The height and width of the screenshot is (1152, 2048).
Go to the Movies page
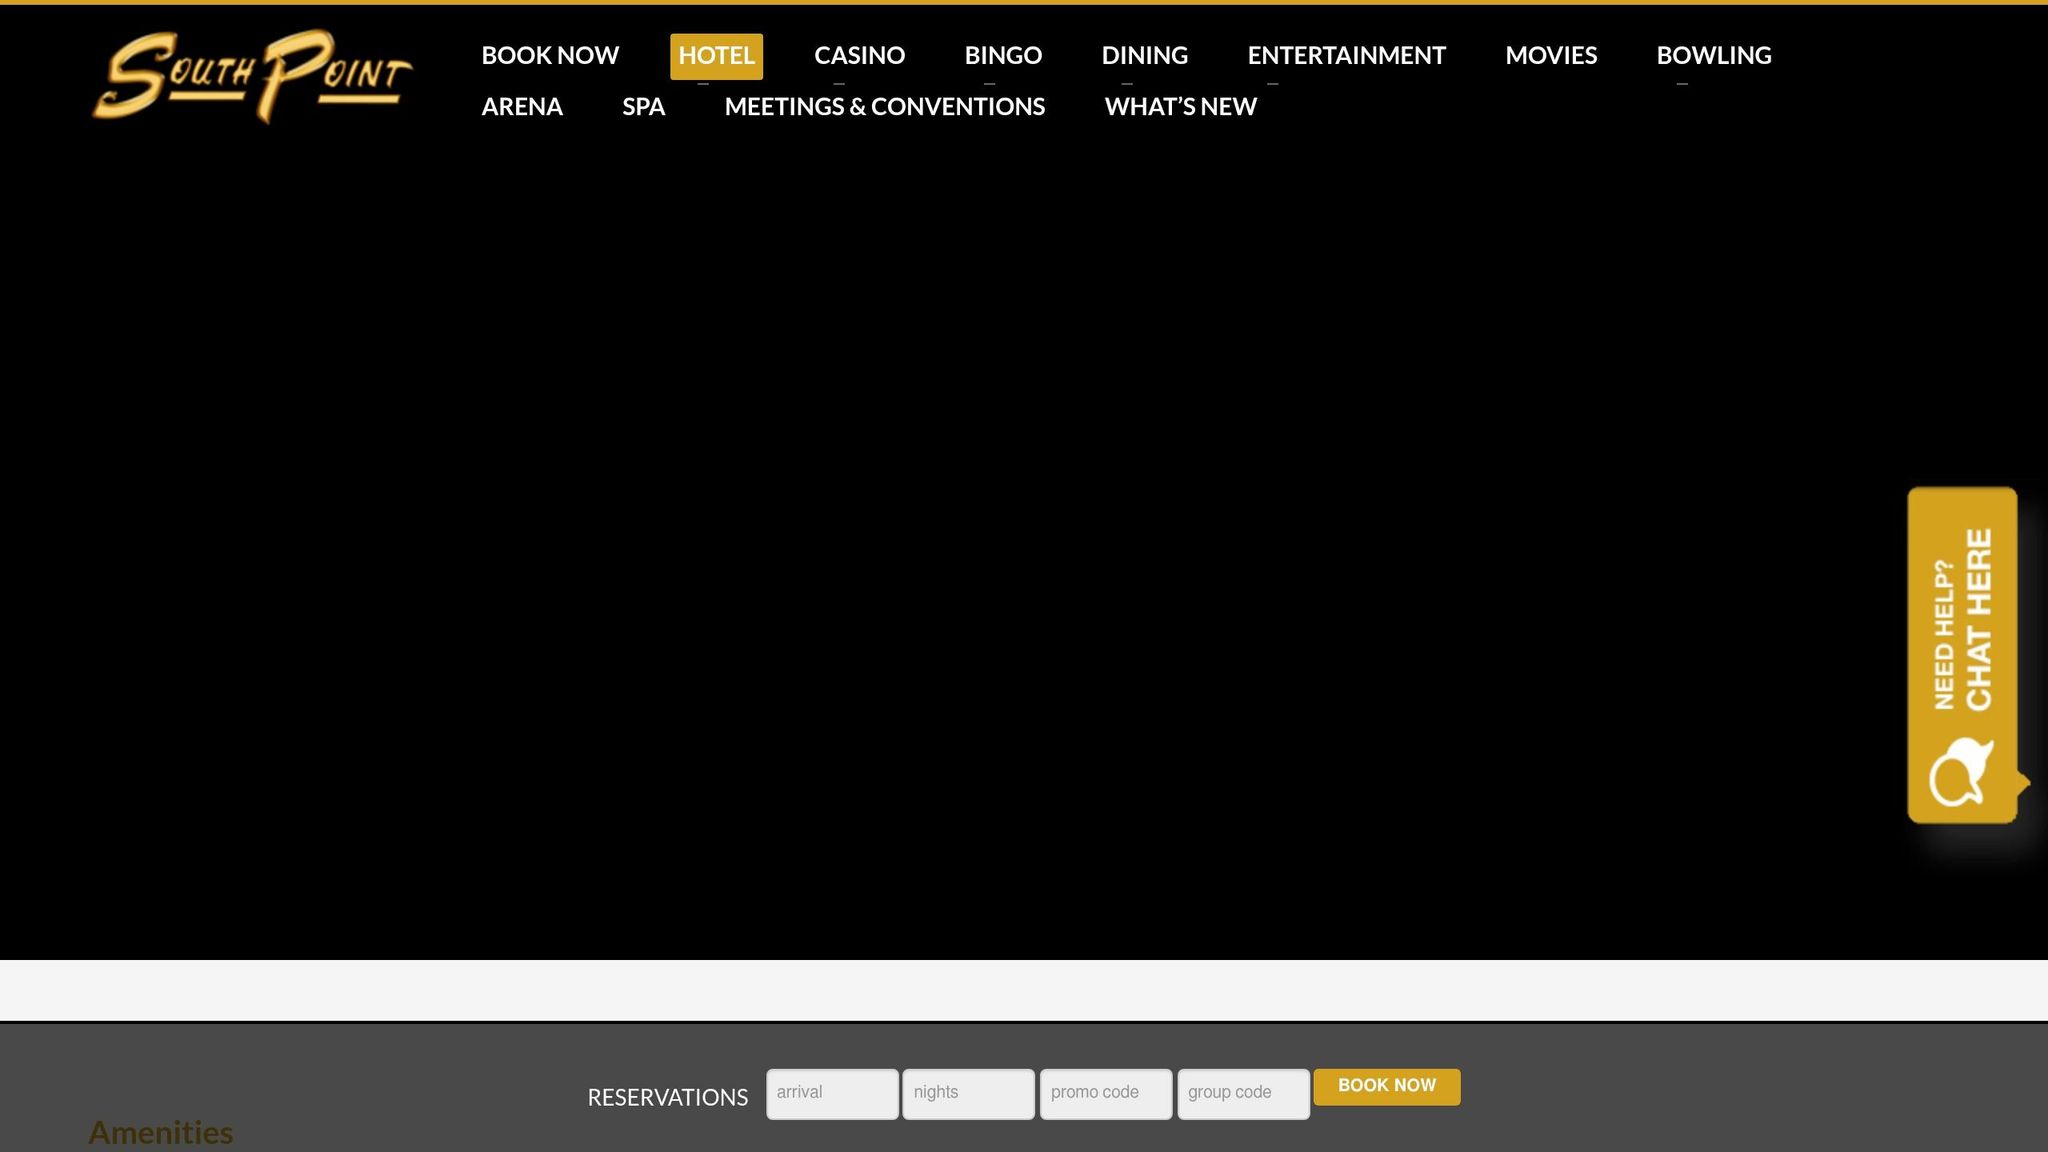tap(1551, 56)
